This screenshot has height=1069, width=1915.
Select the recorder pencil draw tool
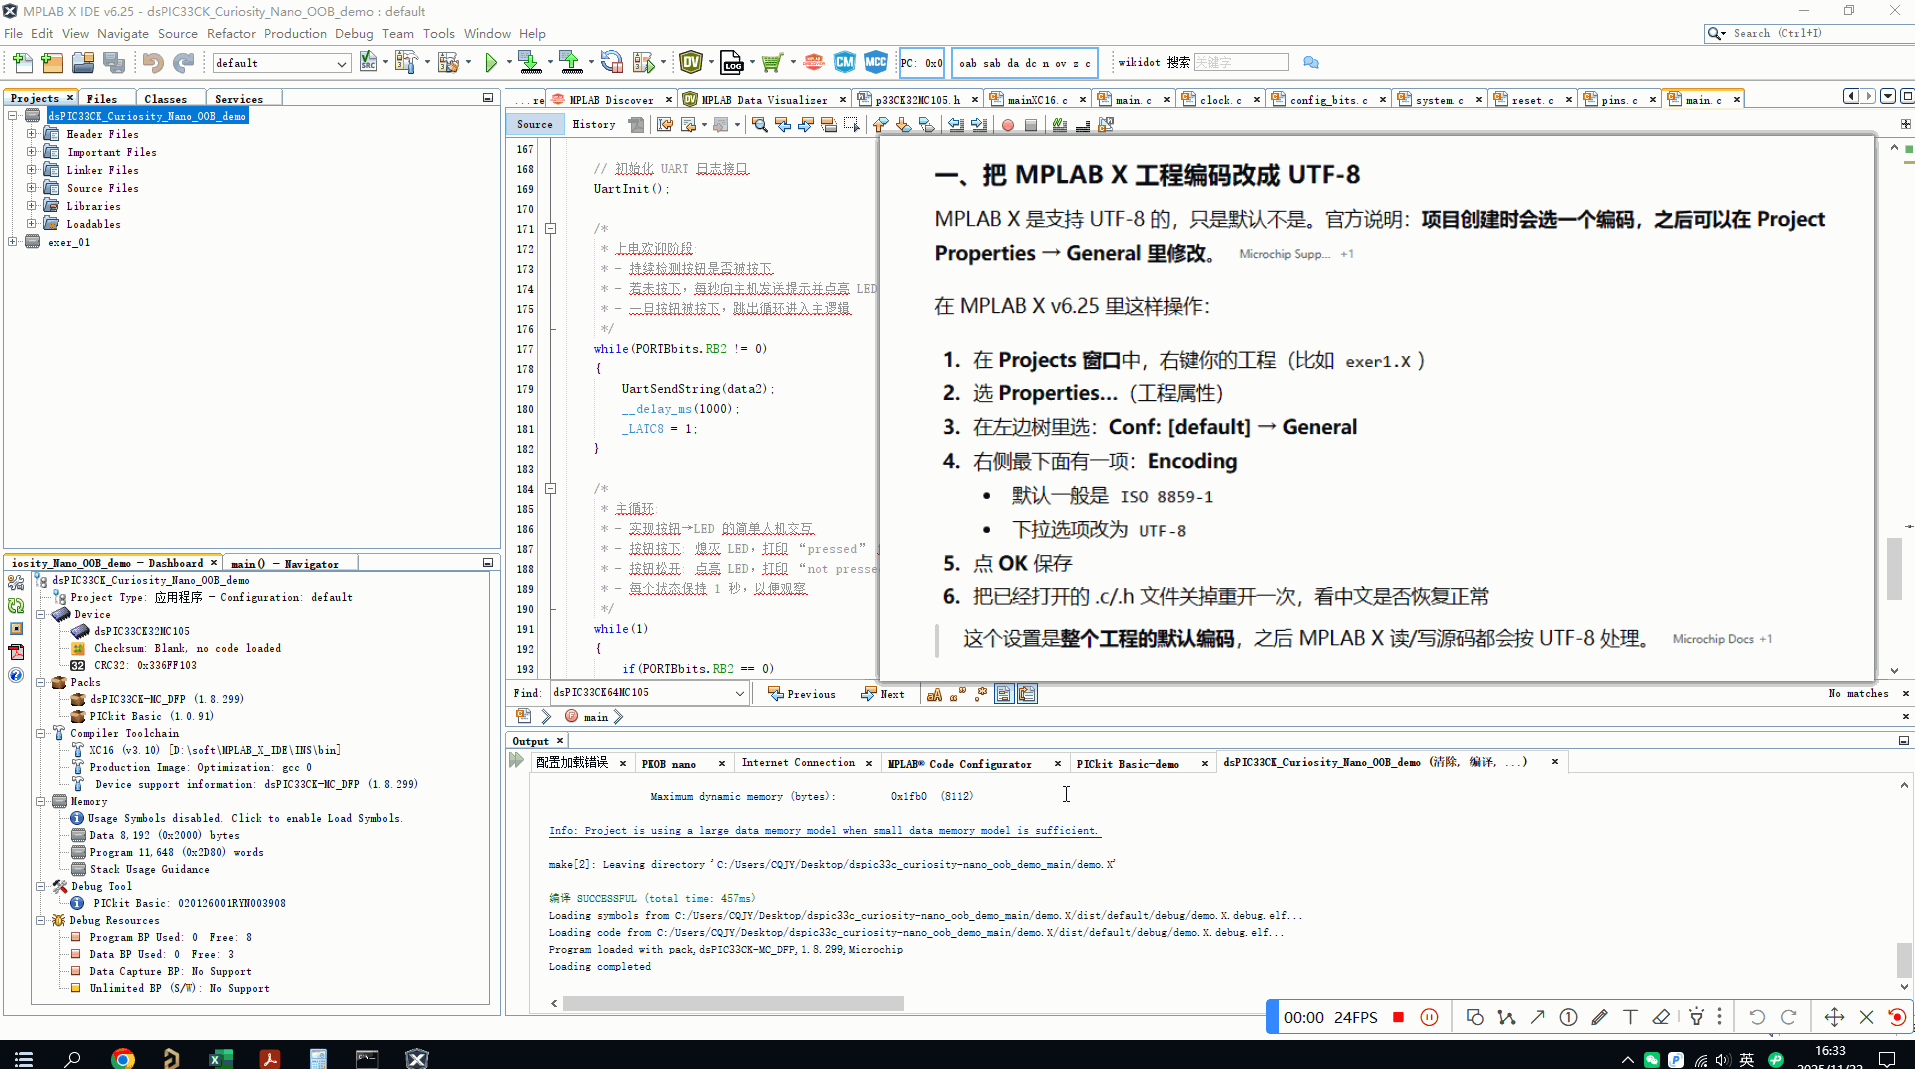pos(1599,1017)
